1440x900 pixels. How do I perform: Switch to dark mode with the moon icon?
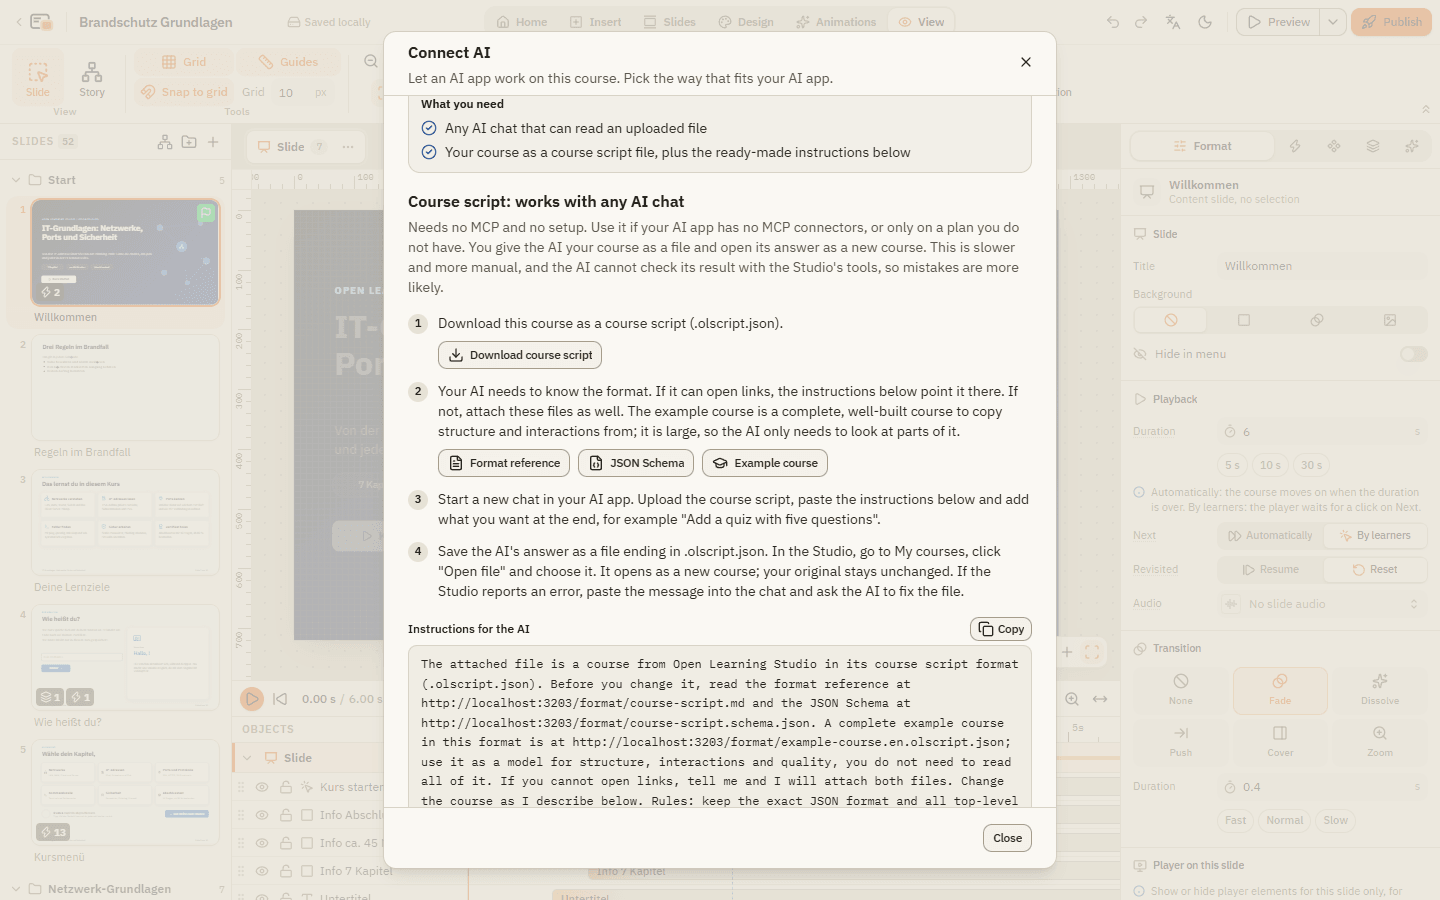1205,22
